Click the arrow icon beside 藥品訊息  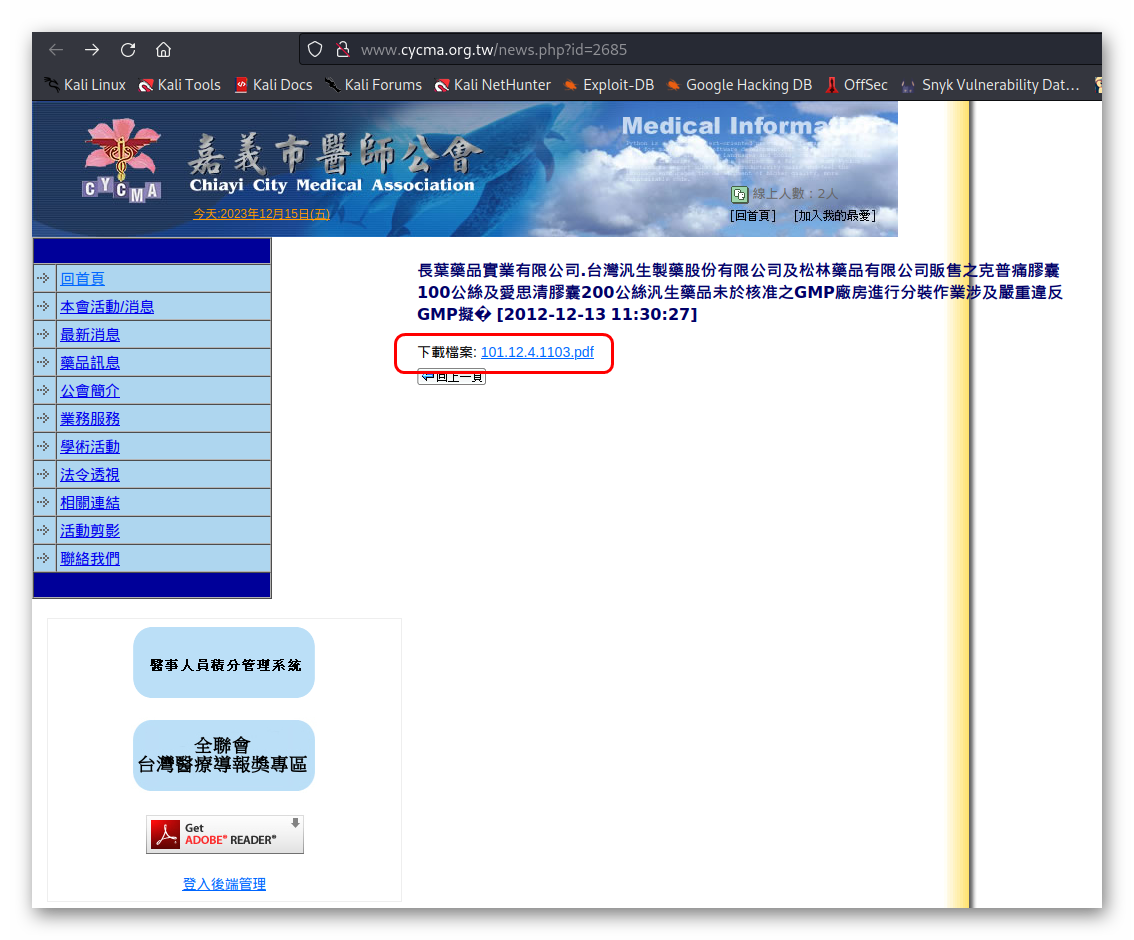pos(43,362)
